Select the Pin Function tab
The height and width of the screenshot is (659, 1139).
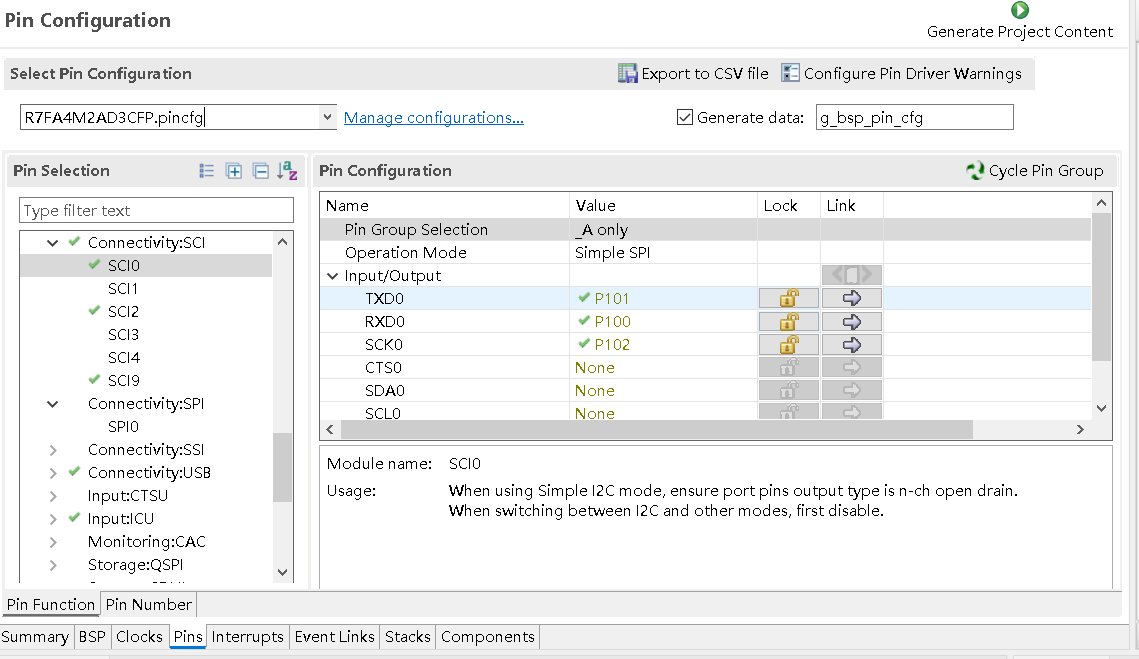pos(51,605)
